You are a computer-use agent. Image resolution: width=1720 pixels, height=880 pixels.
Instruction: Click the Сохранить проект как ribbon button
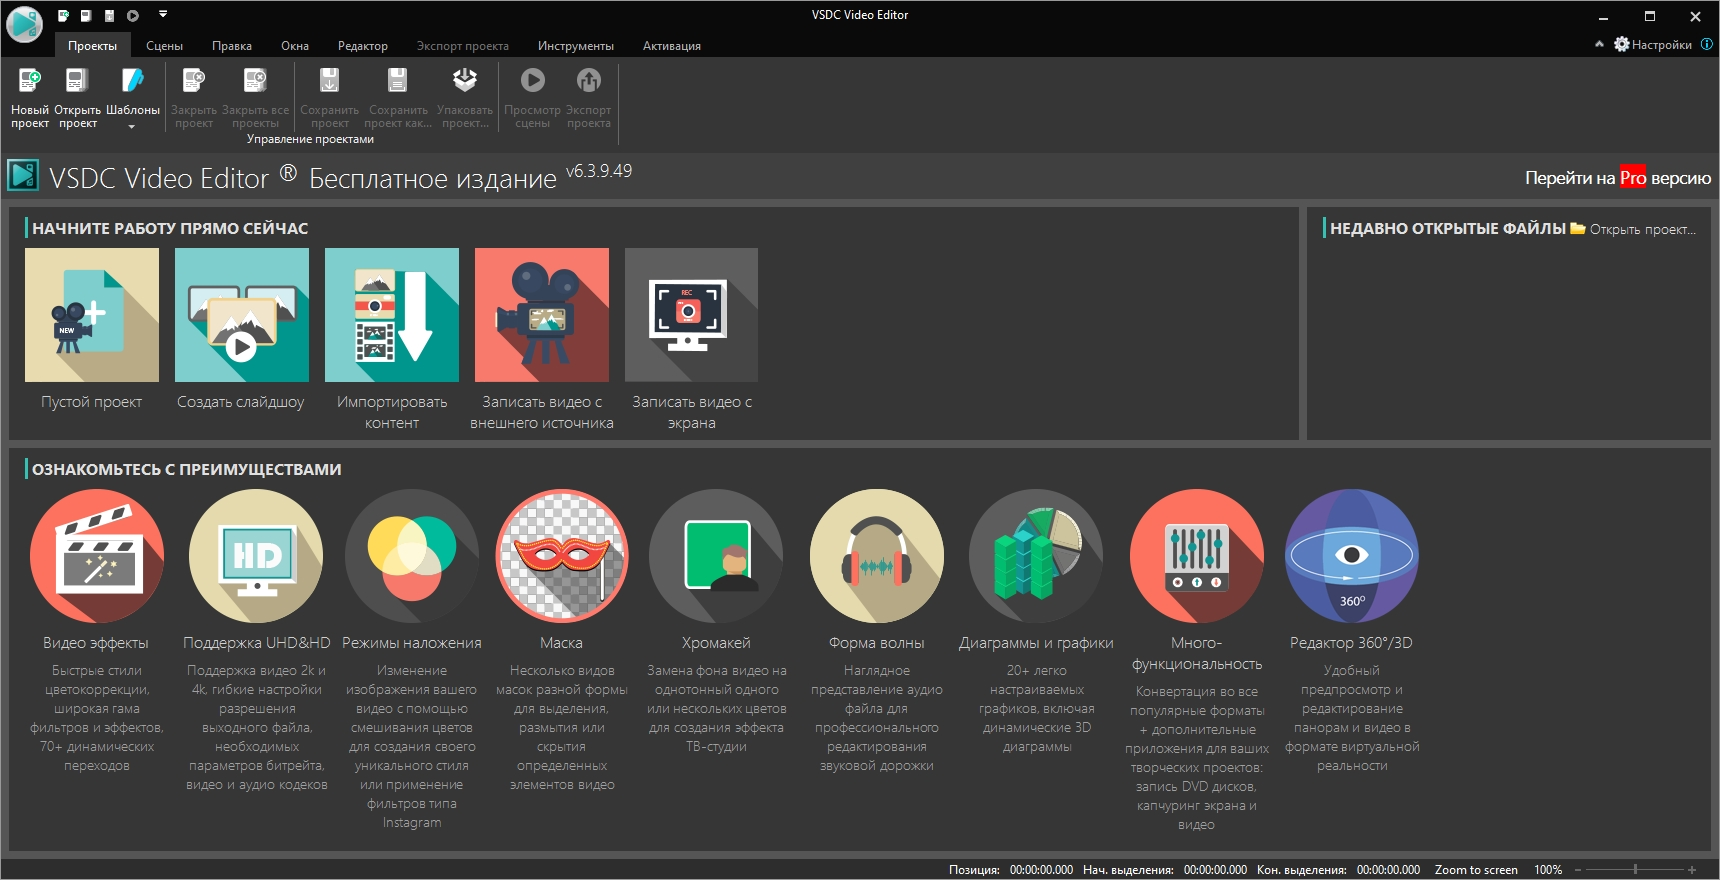pyautogui.click(x=398, y=97)
